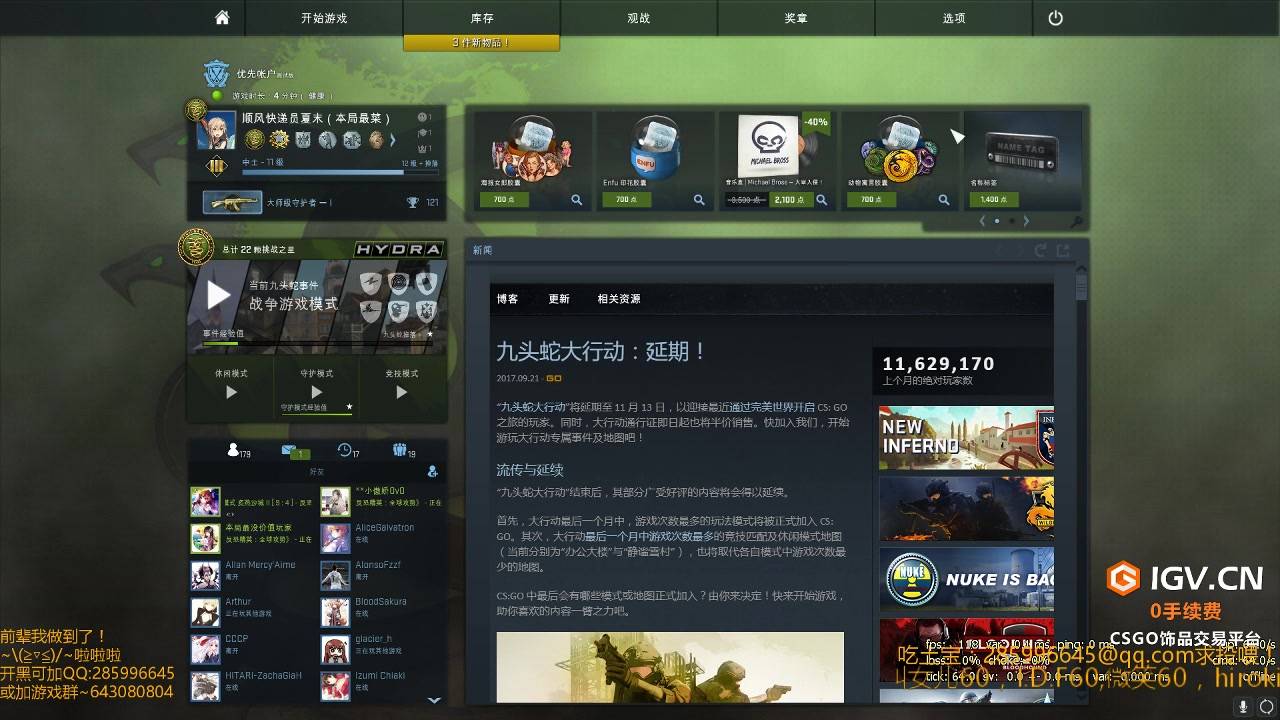The height and width of the screenshot is (720, 1280).
Task: Switch to friends list tab with 179
Action: [x=238, y=451]
